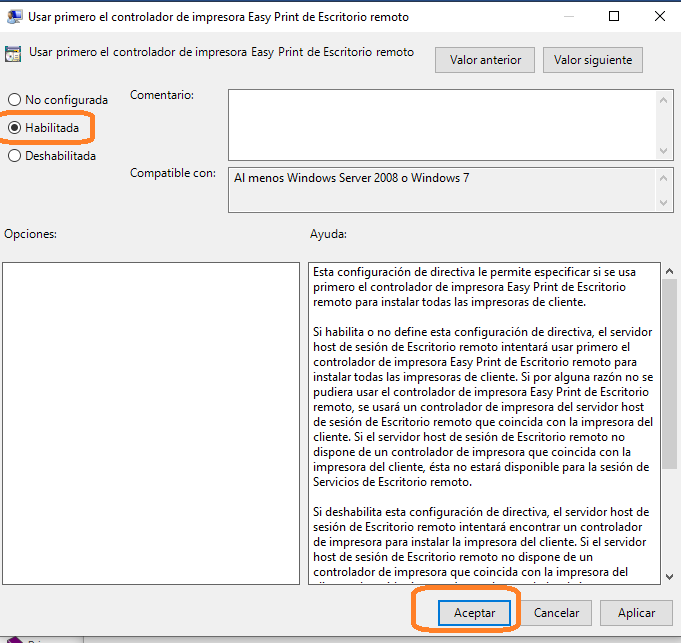Maximize the policy dialog window
Screen dimensions: 681x643
coord(614,16)
